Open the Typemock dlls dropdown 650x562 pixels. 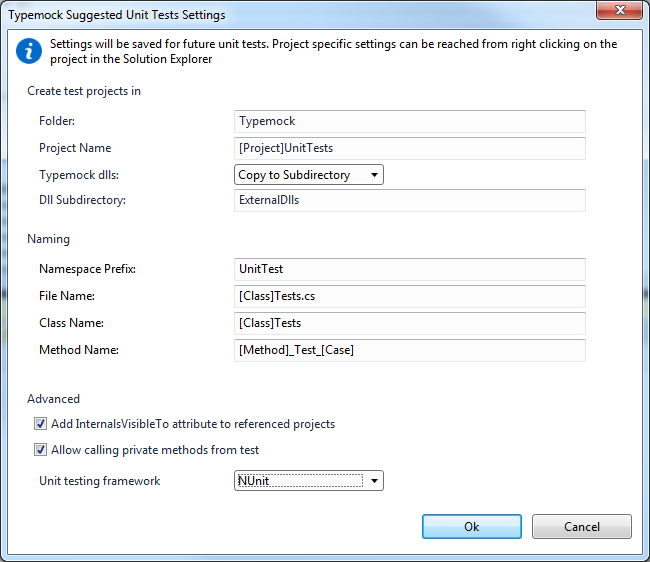(308, 175)
